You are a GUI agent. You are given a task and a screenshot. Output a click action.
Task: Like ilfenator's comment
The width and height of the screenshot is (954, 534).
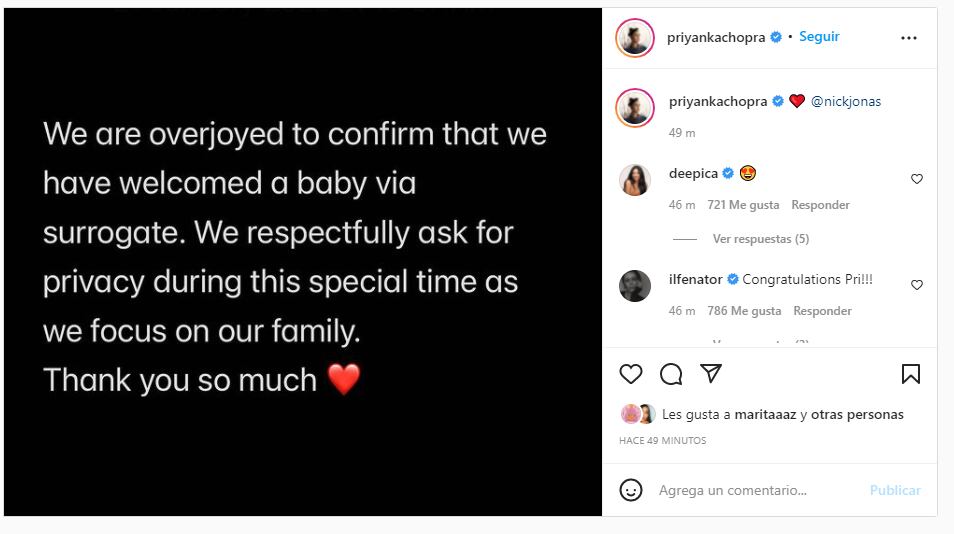coord(916,285)
